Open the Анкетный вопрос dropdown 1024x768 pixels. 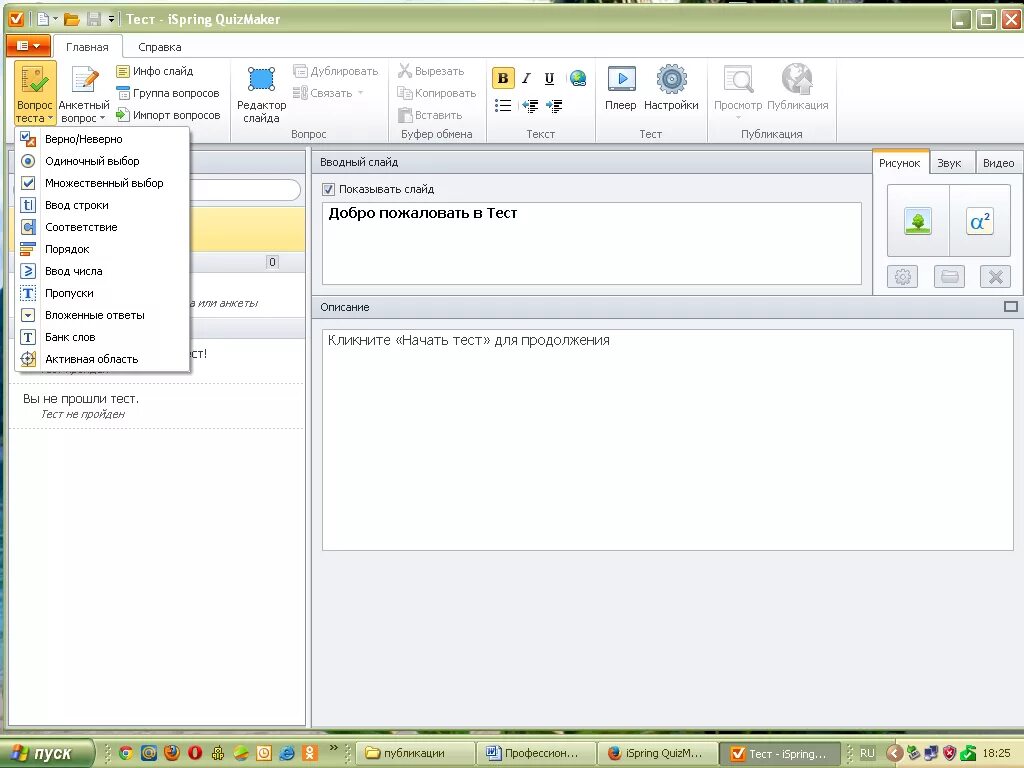tap(84, 93)
